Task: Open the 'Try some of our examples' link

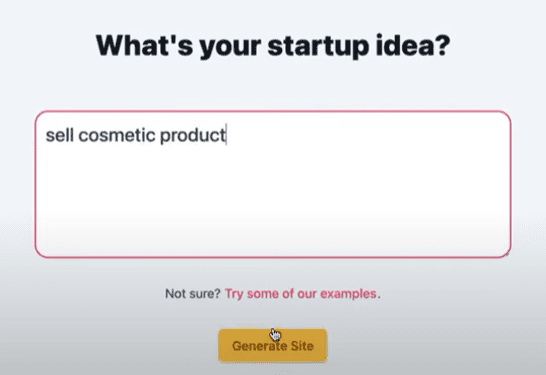Action: 301,294
